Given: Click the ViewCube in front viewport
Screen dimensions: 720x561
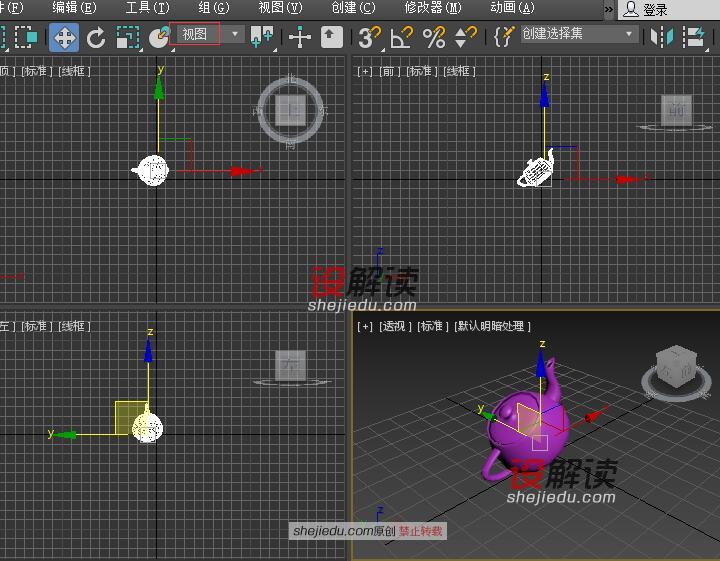Looking at the screenshot, I should click(676, 111).
